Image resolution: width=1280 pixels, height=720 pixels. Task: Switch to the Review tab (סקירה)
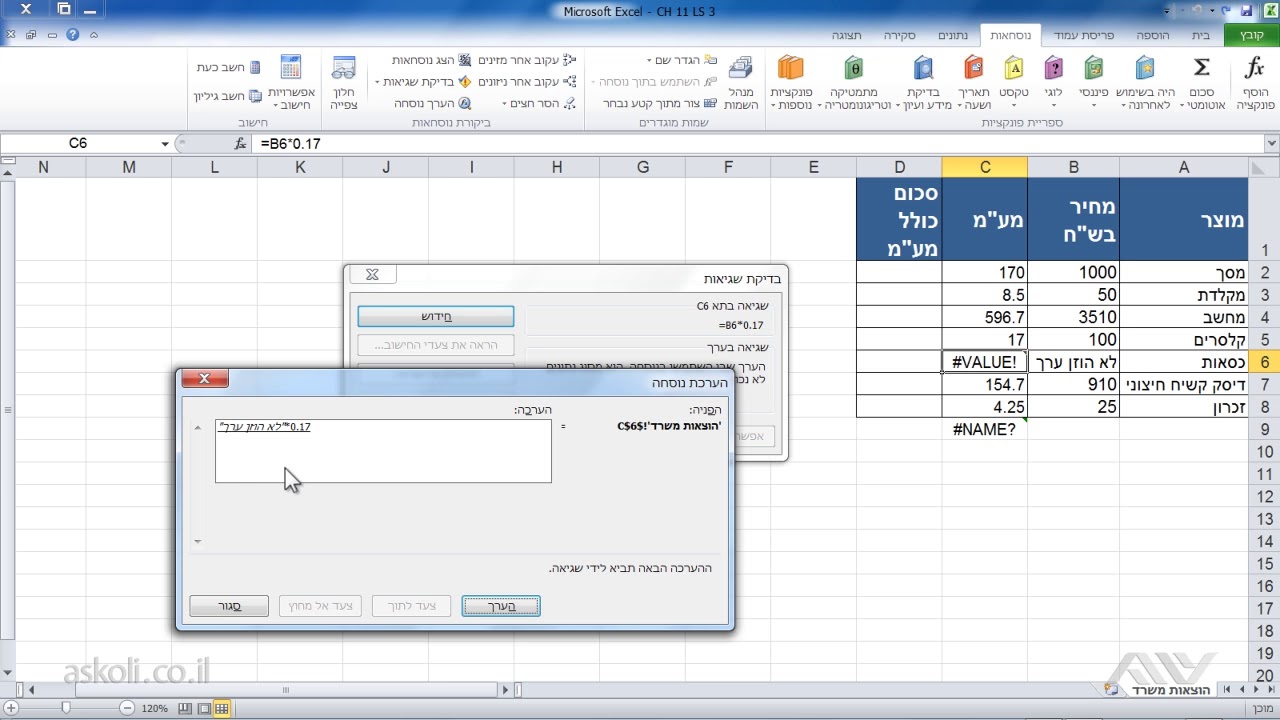[x=899, y=35]
